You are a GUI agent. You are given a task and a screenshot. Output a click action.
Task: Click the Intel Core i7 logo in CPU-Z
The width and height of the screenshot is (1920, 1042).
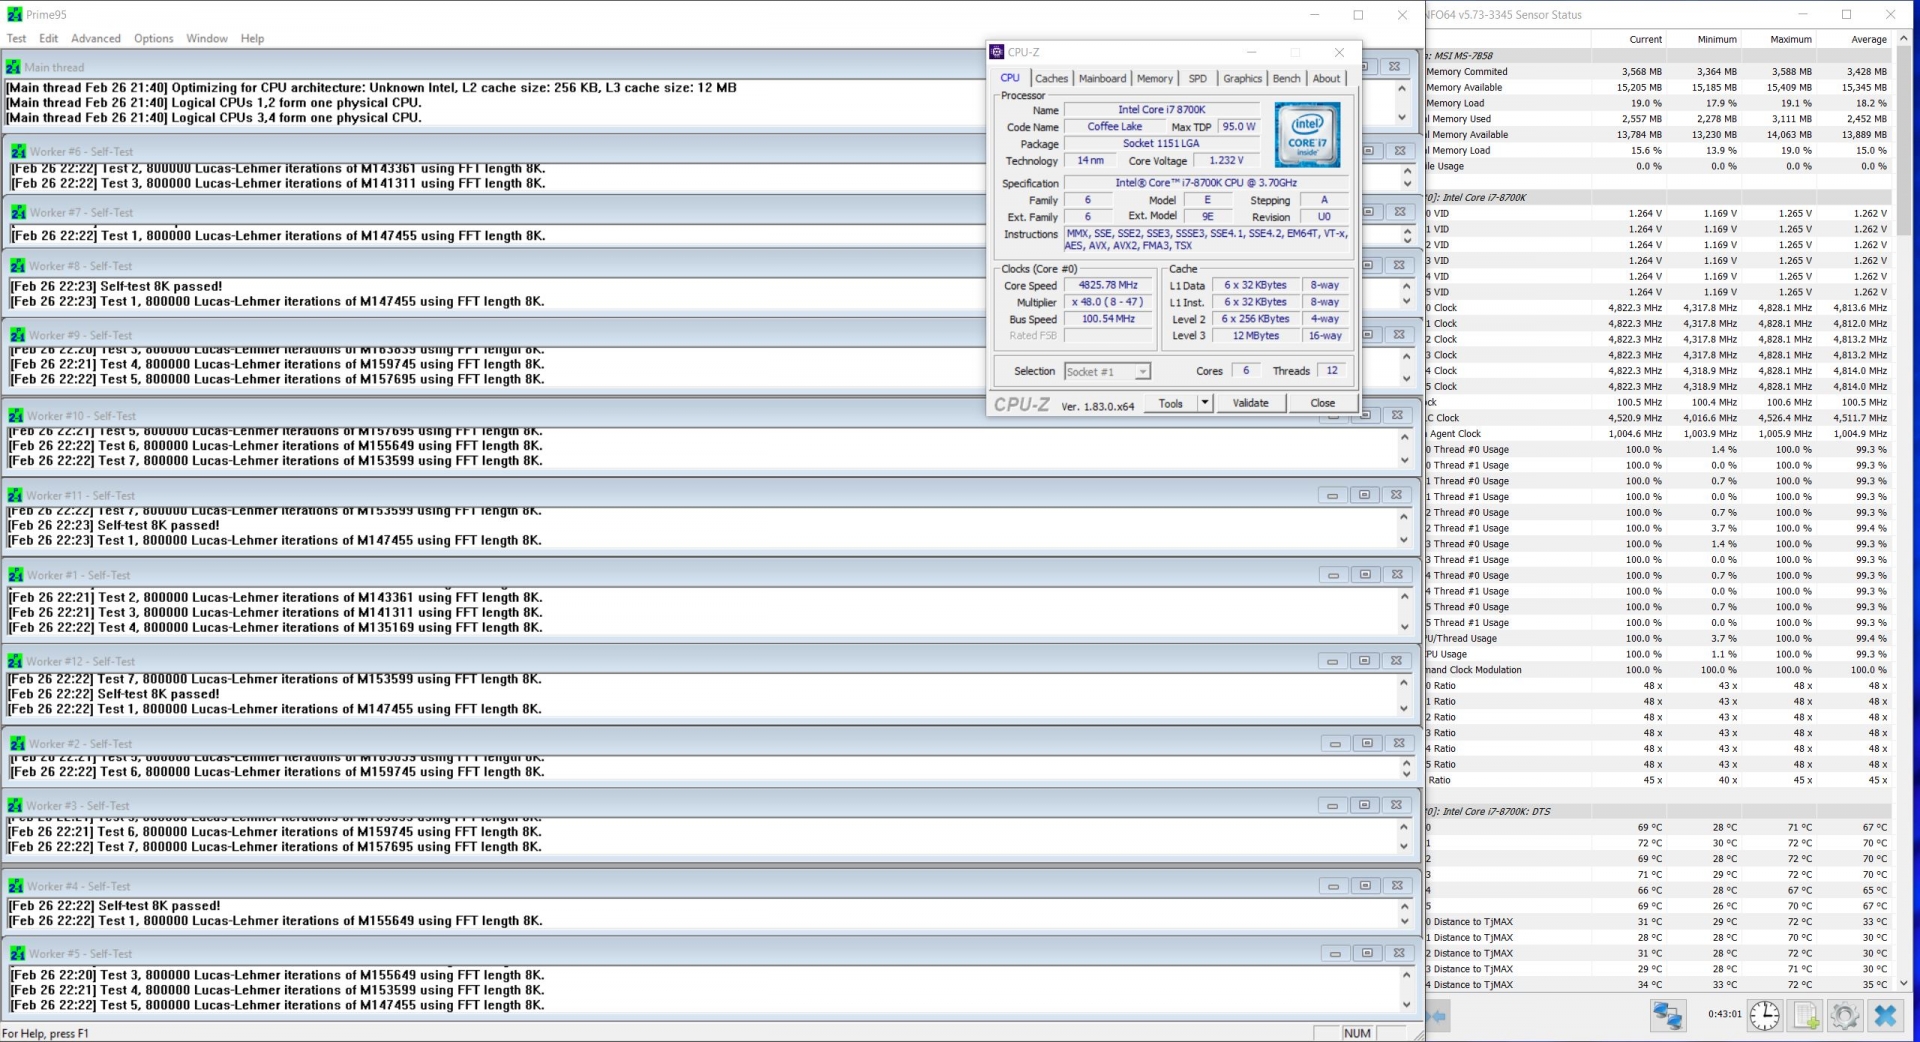(1307, 134)
